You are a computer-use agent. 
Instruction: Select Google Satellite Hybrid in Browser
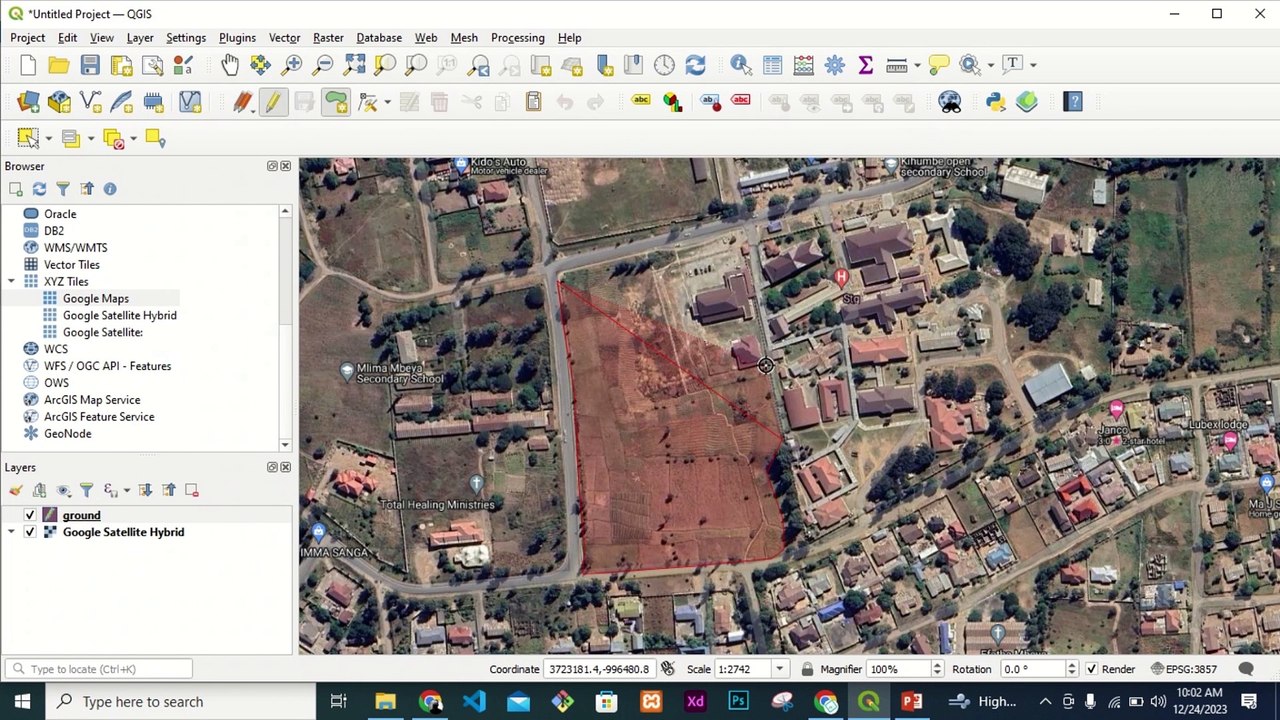[119, 315]
